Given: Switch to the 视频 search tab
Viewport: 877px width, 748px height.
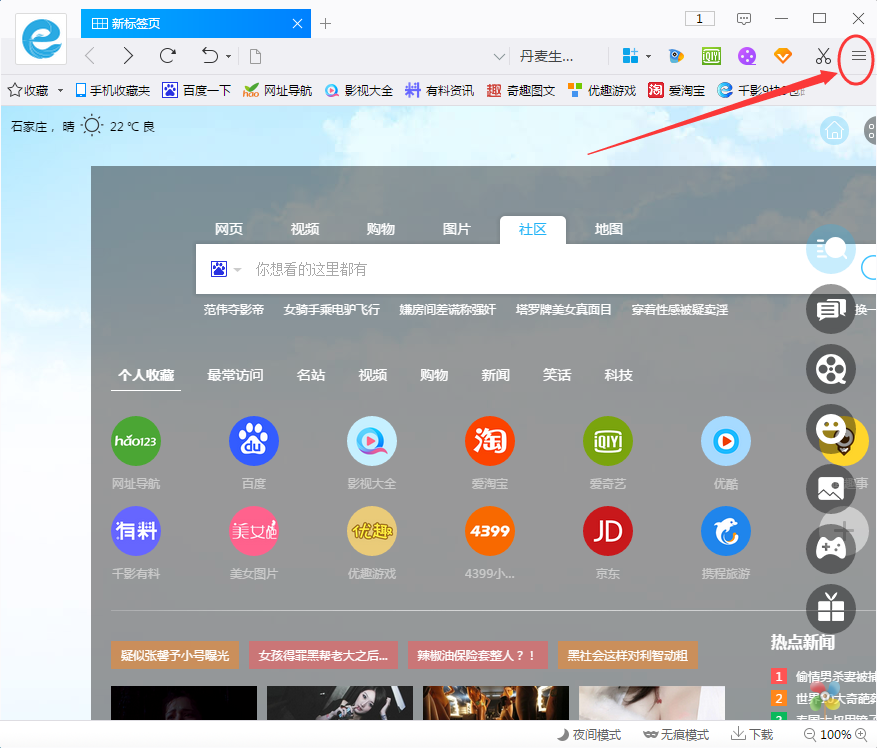Looking at the screenshot, I should pos(304,229).
